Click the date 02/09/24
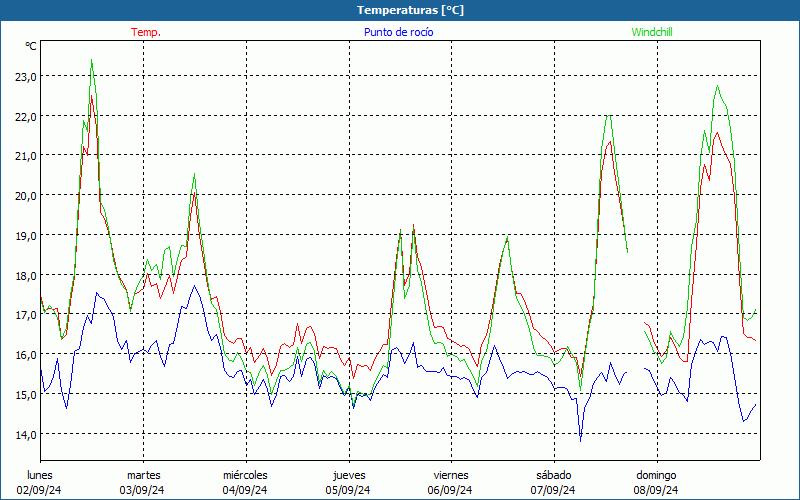 (x=39, y=490)
